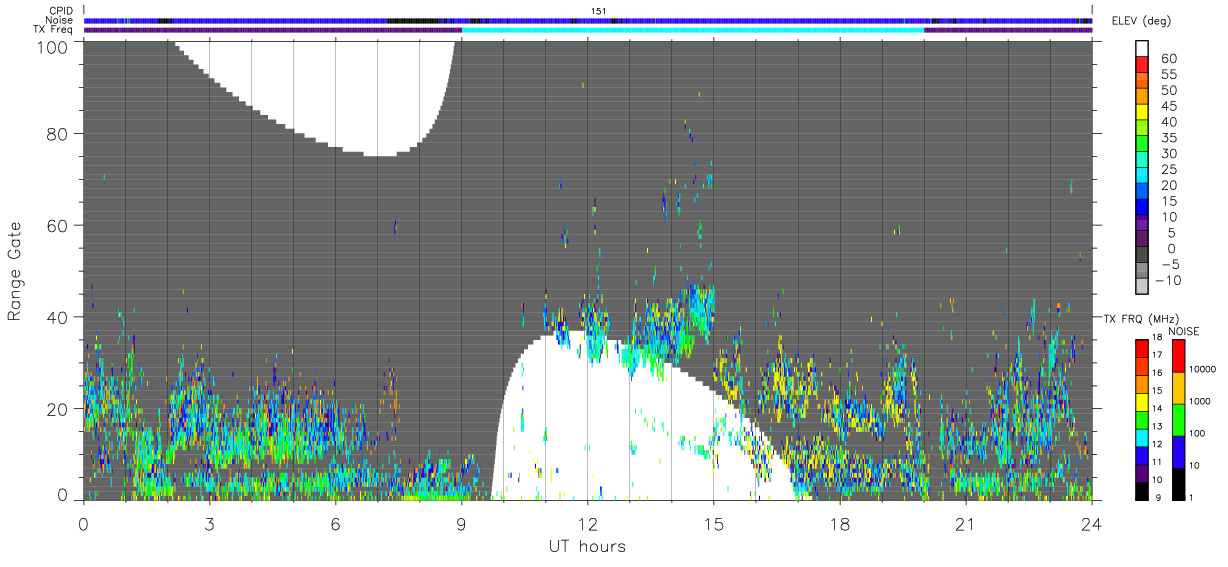
Task: Click the −10 label on the elevation colorbar
Action: (x=1167, y=280)
